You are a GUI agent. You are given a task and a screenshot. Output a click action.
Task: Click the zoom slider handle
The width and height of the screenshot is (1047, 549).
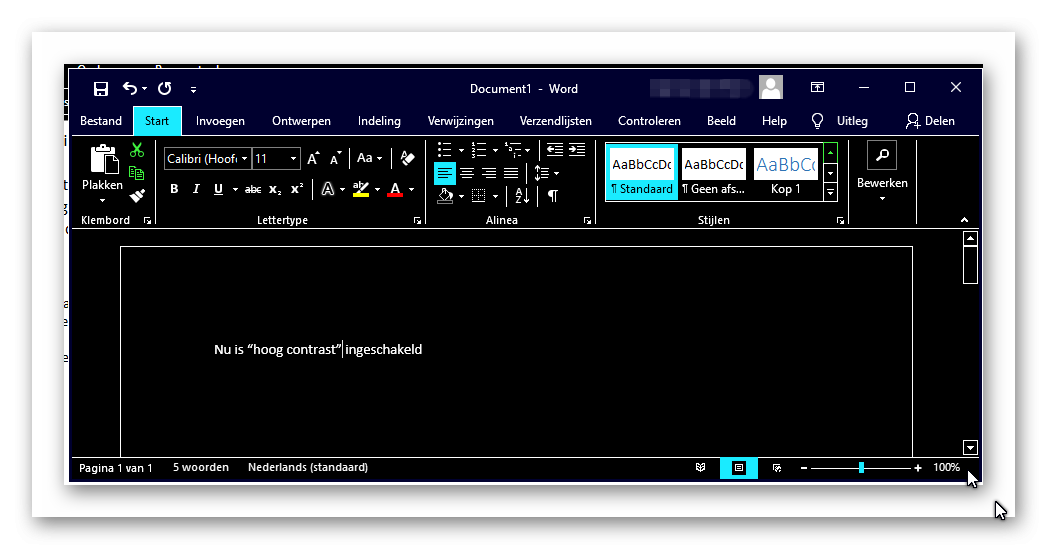861,468
